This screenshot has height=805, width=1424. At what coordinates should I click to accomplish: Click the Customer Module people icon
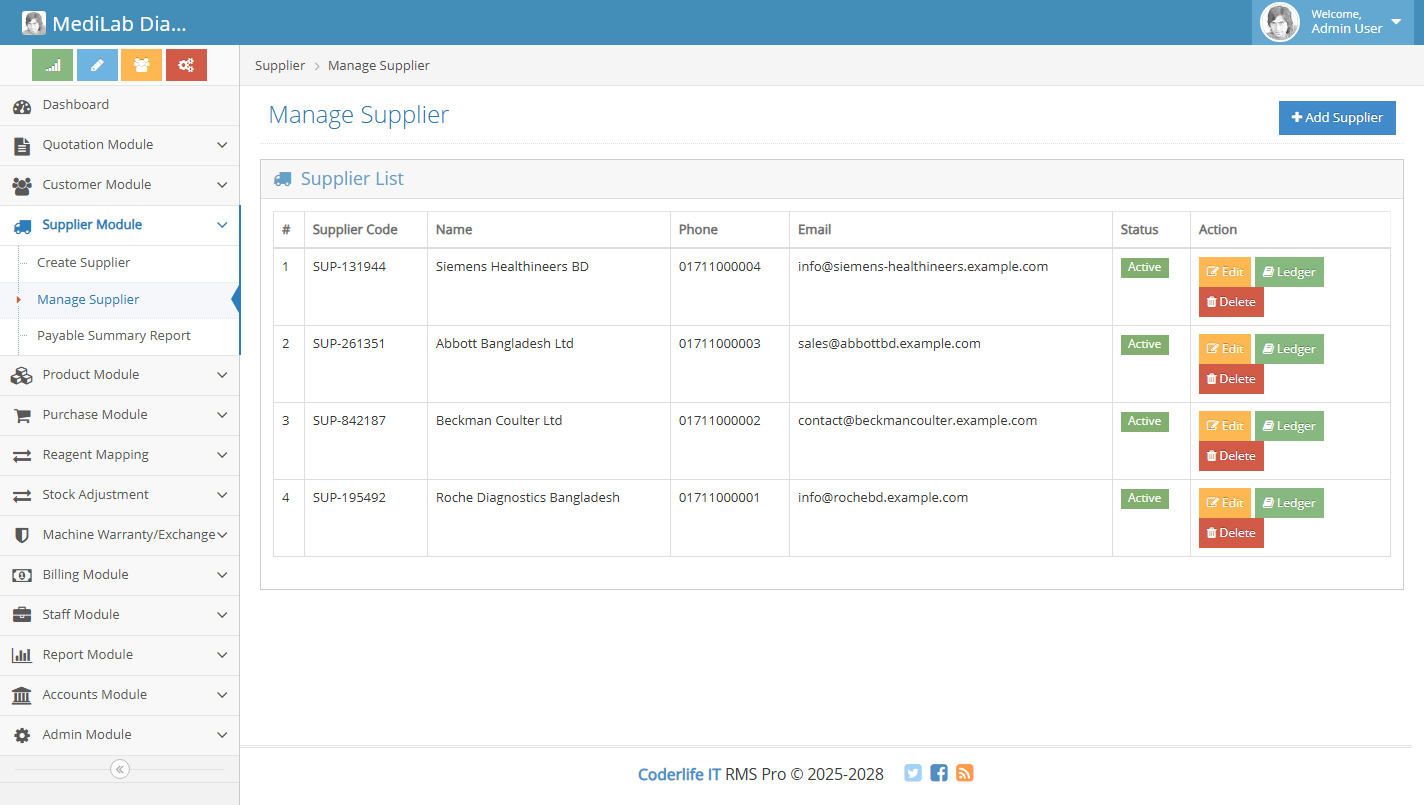[x=22, y=186]
